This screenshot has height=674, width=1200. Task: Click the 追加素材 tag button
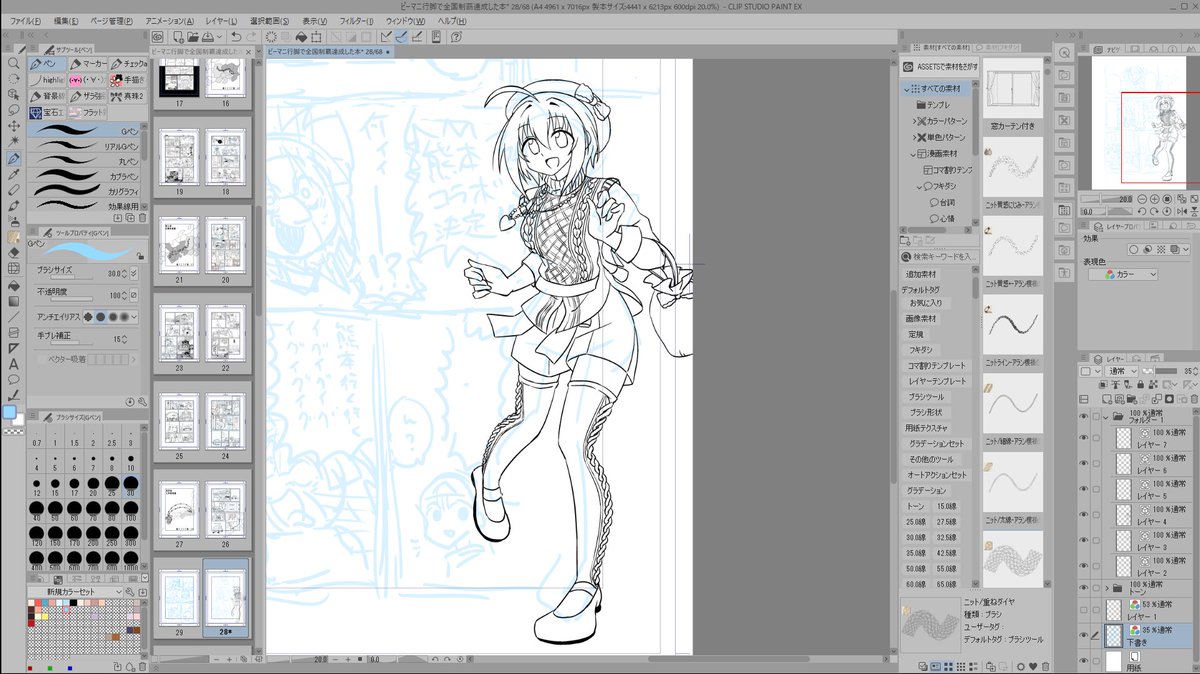922,273
